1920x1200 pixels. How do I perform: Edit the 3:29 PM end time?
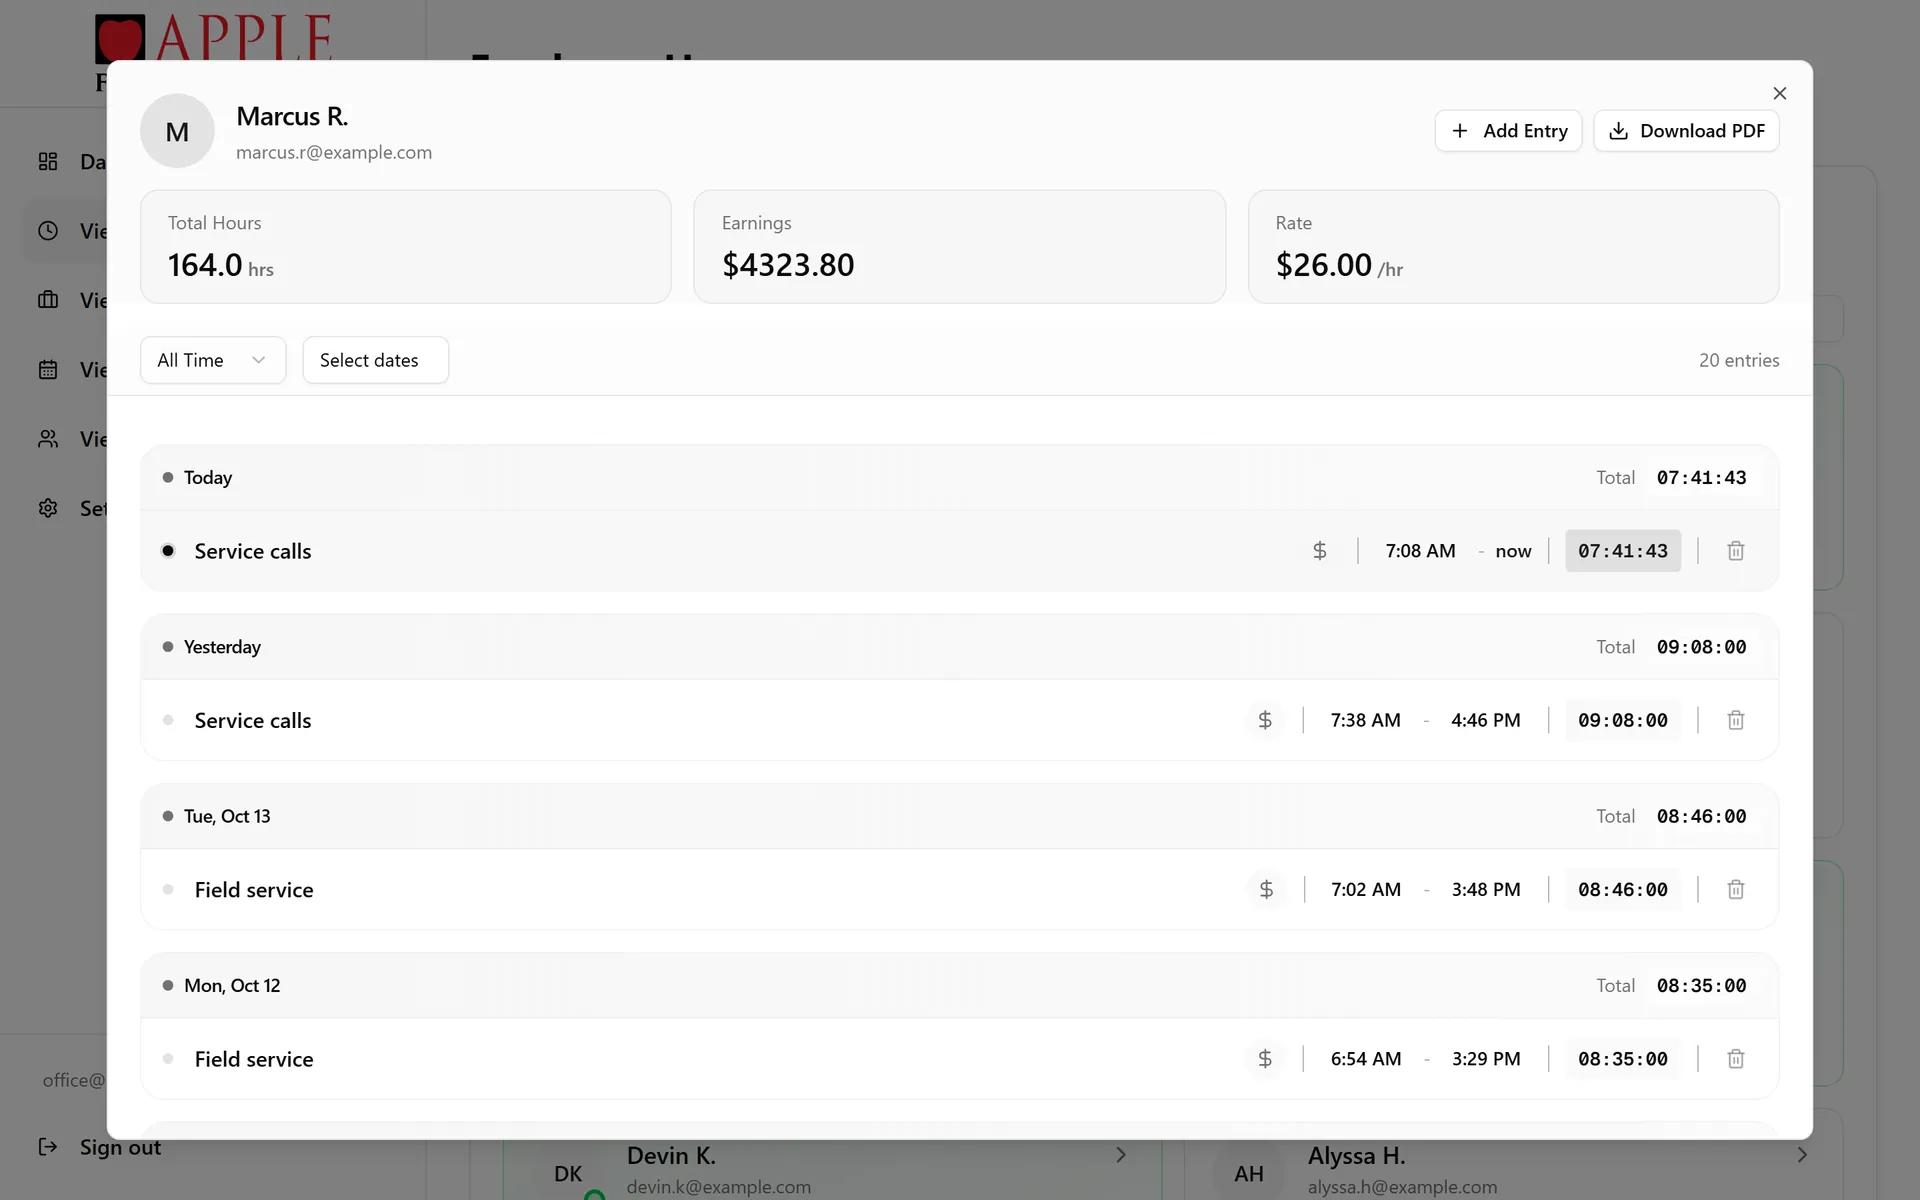[1485, 1059]
